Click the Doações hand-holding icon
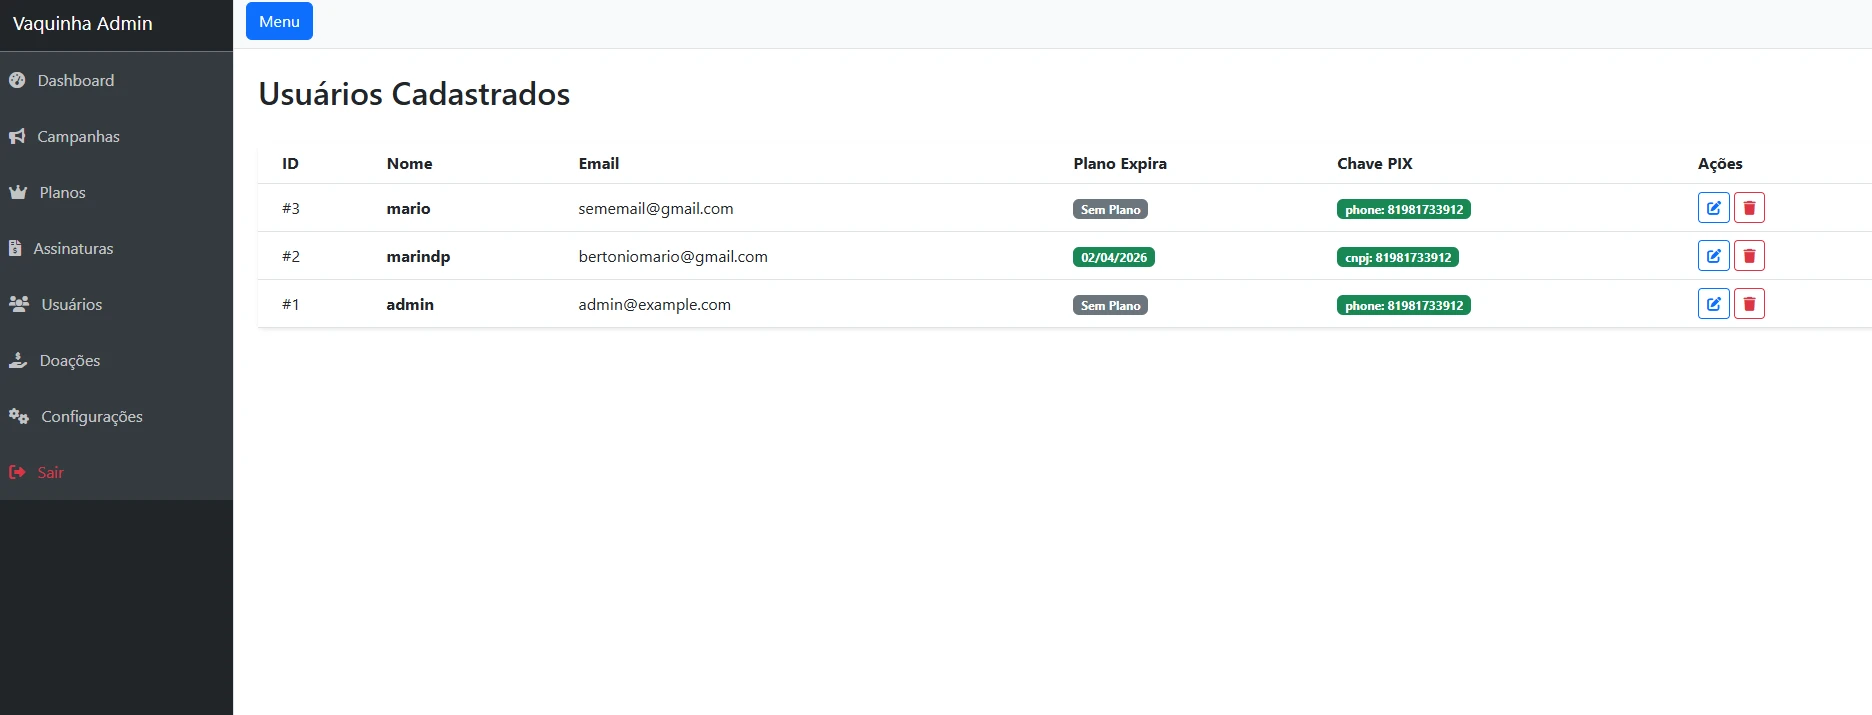Screen dimensions: 1872x715 click(x=18, y=360)
